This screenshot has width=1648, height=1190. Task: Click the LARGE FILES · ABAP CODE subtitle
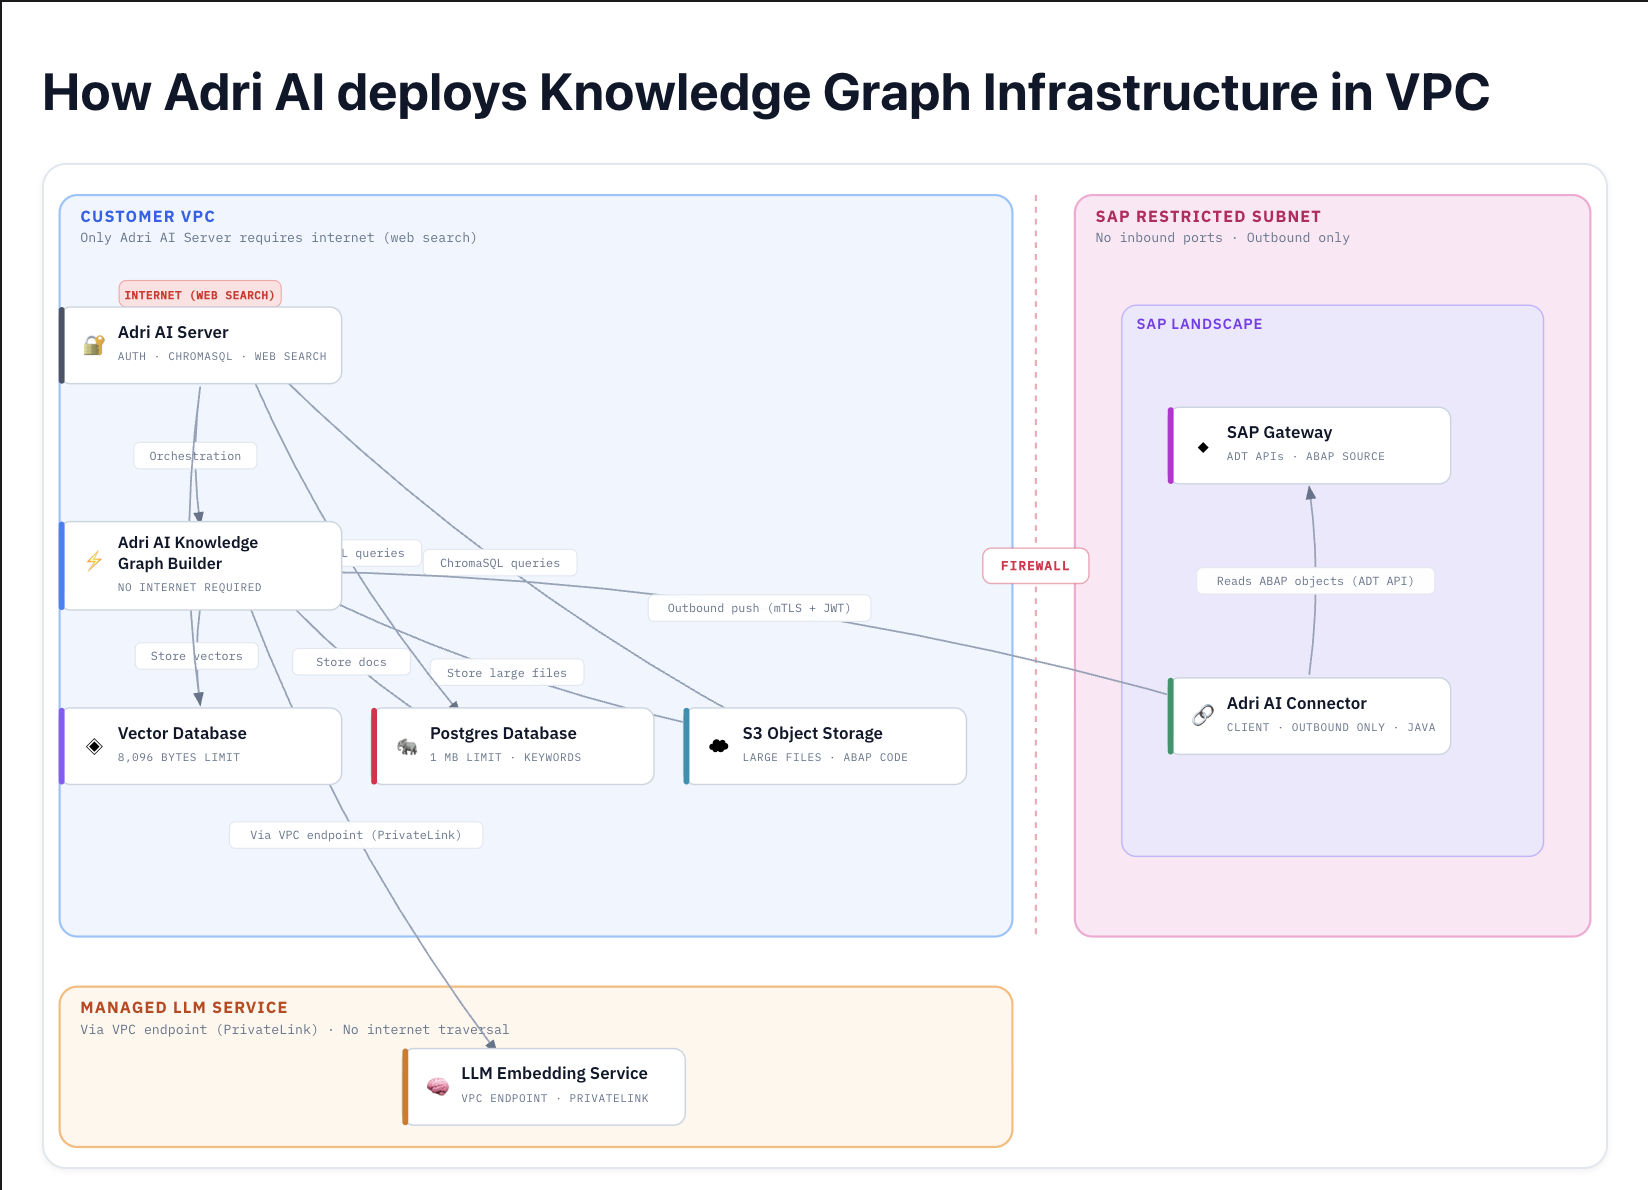(x=825, y=757)
